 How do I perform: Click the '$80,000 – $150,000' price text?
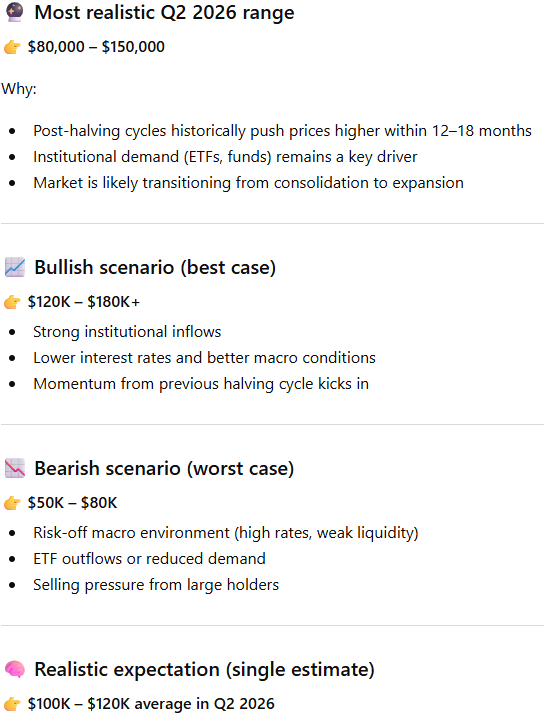96,47
